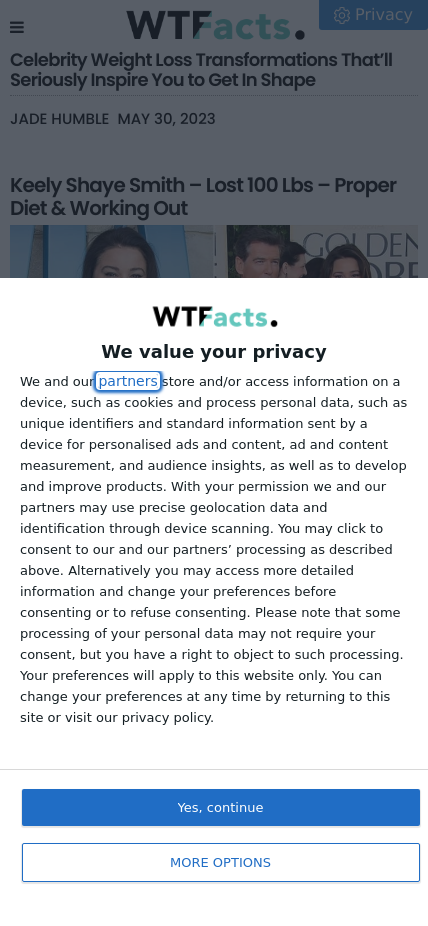Open MORE OPTIONS for consent preferences
This screenshot has height=926, width=428.
(221, 862)
